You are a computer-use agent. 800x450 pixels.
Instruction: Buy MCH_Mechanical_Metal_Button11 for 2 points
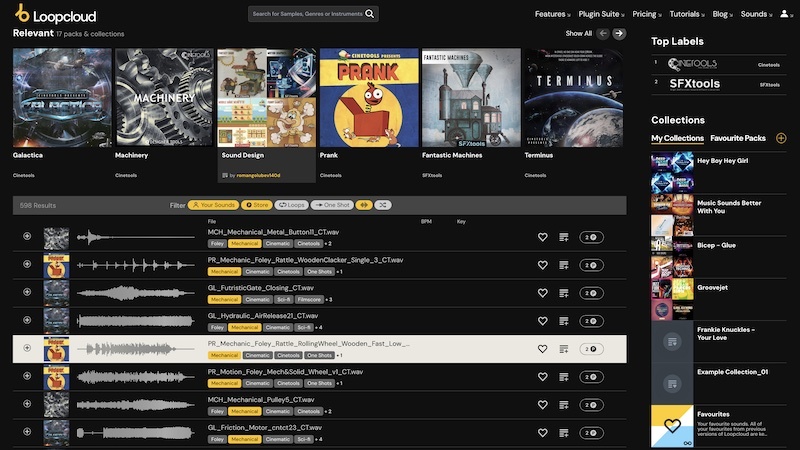(x=591, y=237)
